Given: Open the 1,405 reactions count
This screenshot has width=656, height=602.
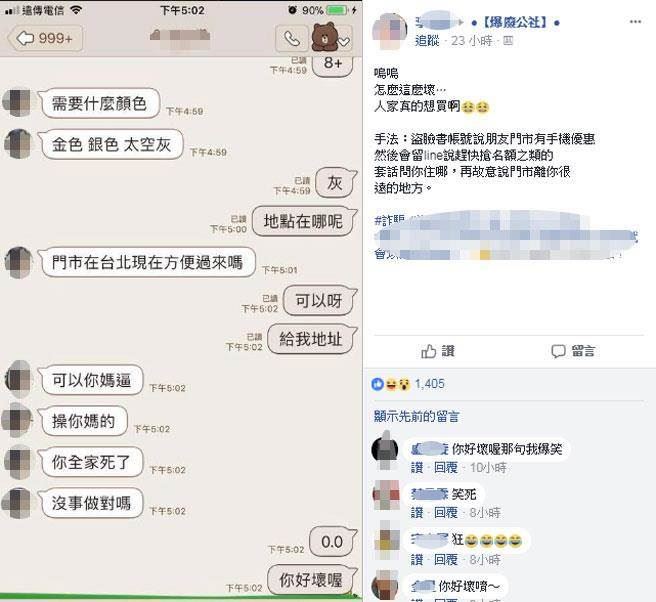Looking at the screenshot, I should (430, 384).
